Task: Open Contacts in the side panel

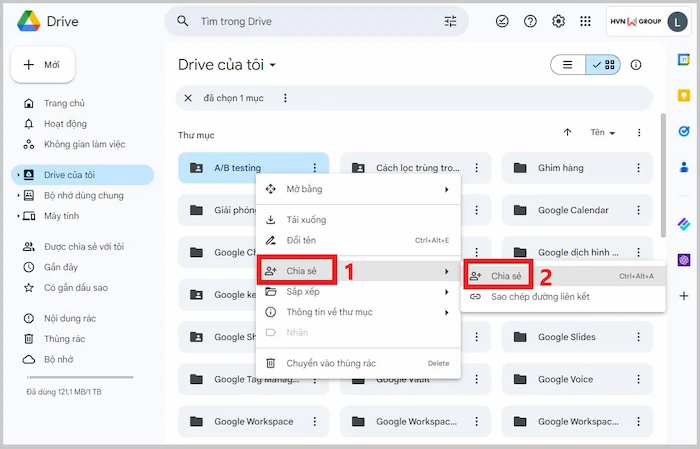Action: pyautogui.click(x=683, y=167)
